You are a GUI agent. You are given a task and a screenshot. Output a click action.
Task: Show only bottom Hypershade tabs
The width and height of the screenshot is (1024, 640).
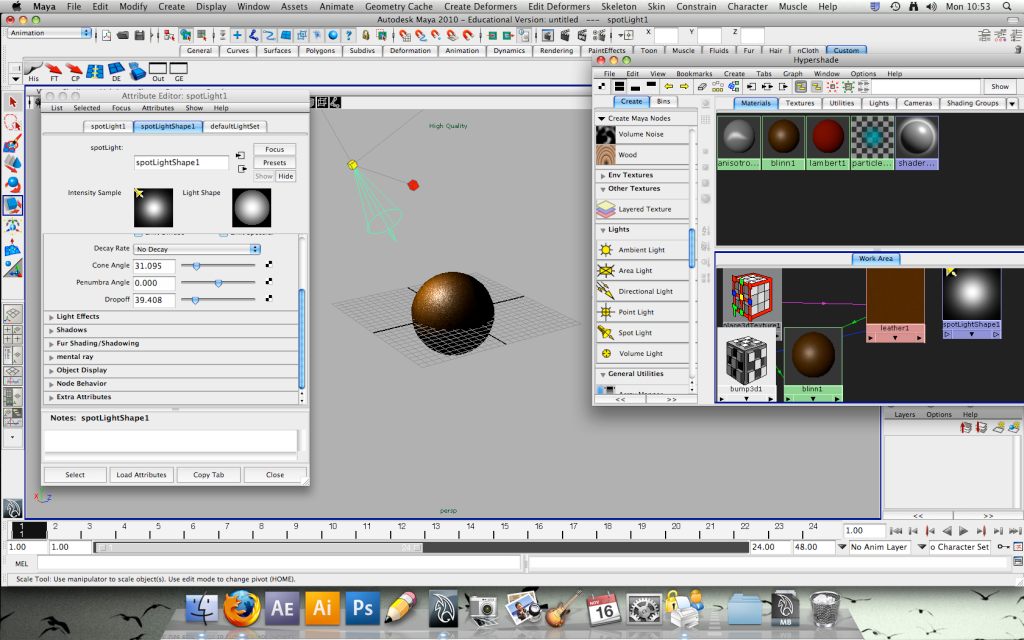coord(635,86)
